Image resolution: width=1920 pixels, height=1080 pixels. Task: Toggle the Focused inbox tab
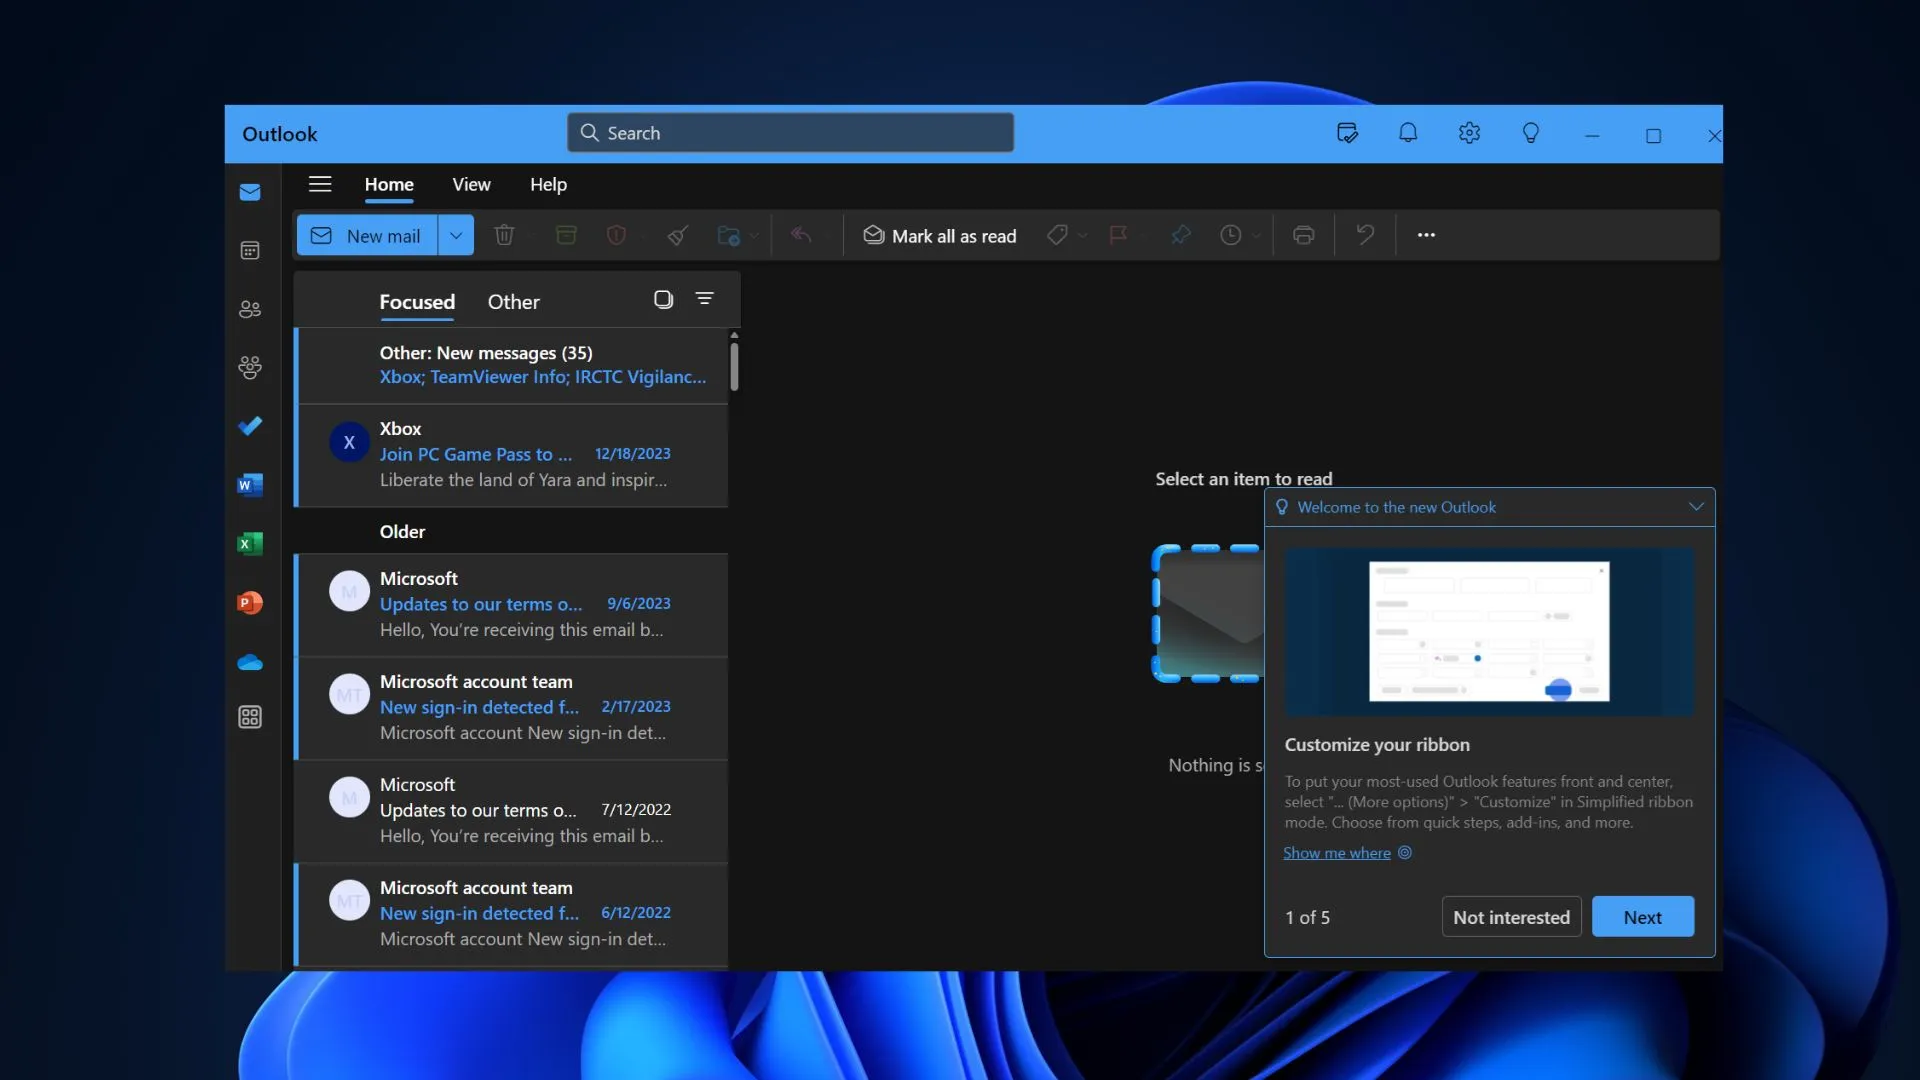point(417,299)
